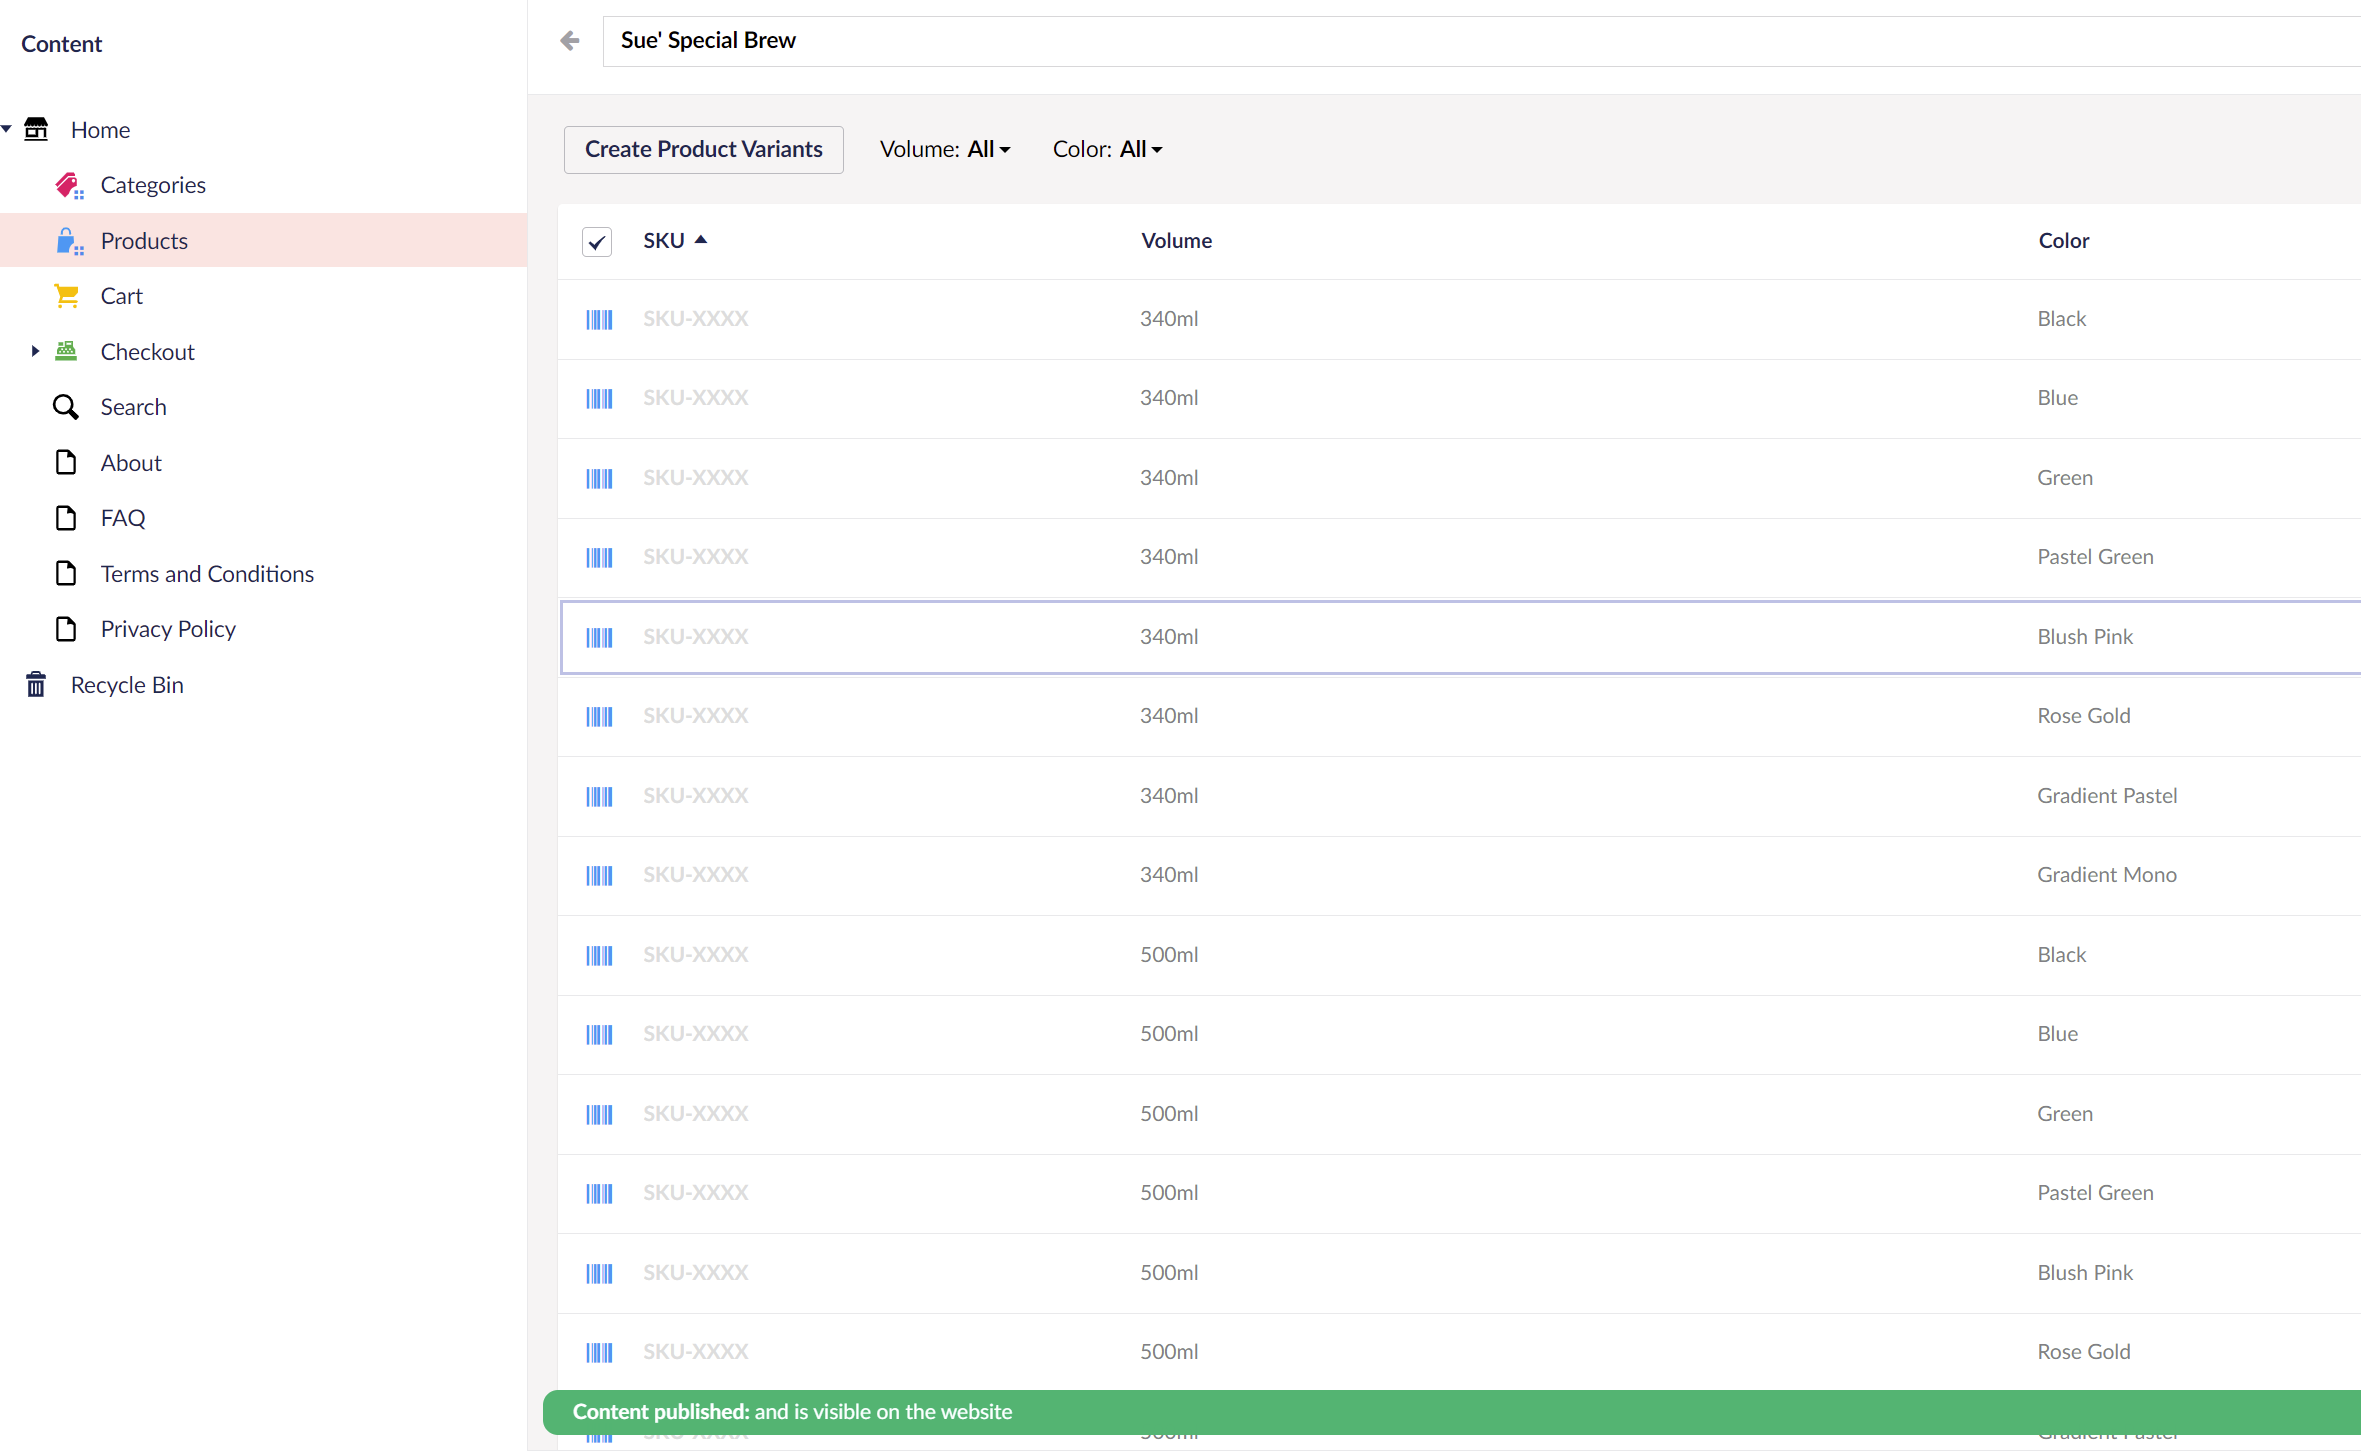Screen dimensions: 2361x1451
Task: Click the Categories tag icon
Action: click(x=69, y=185)
